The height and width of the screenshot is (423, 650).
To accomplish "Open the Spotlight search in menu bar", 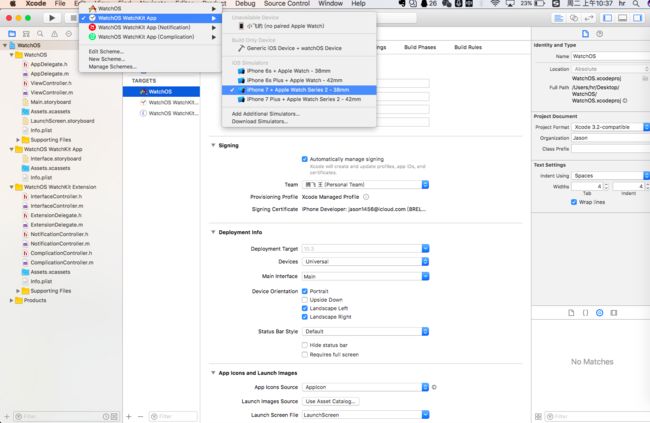I will tap(635, 4).
